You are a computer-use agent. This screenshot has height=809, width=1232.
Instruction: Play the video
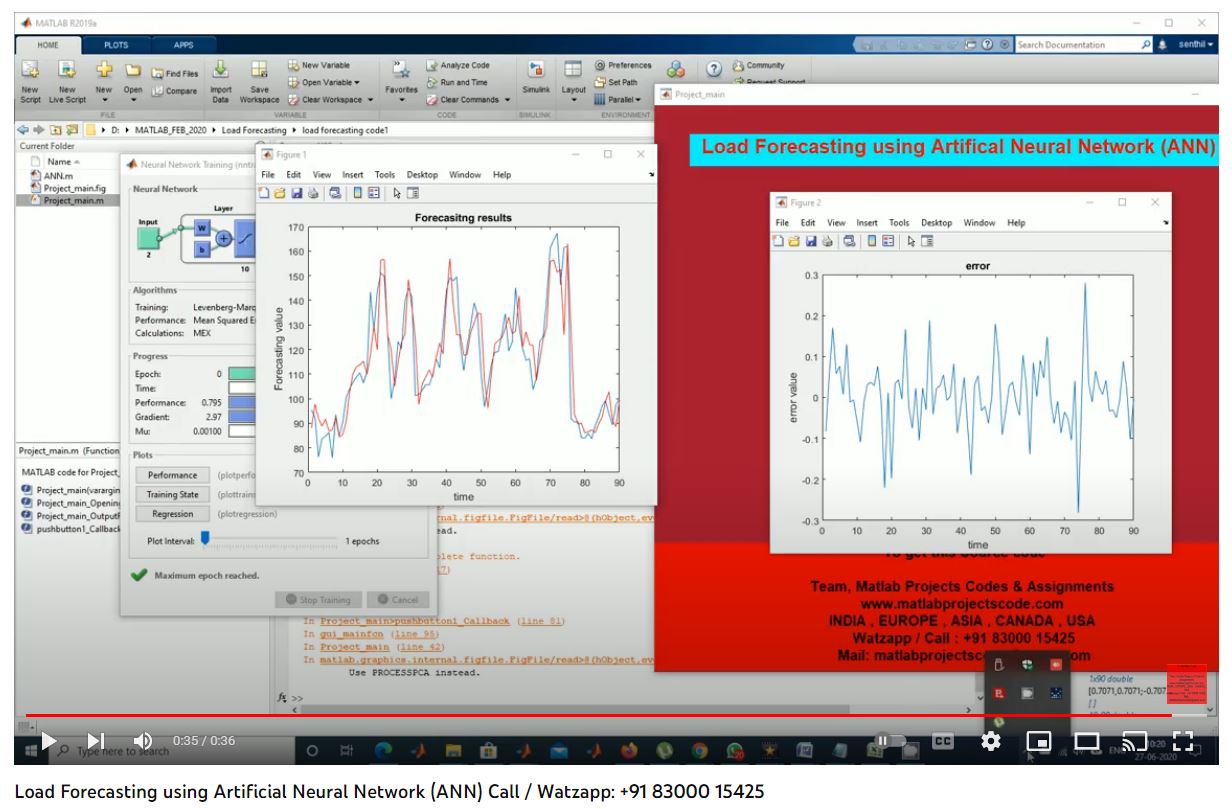(48, 741)
